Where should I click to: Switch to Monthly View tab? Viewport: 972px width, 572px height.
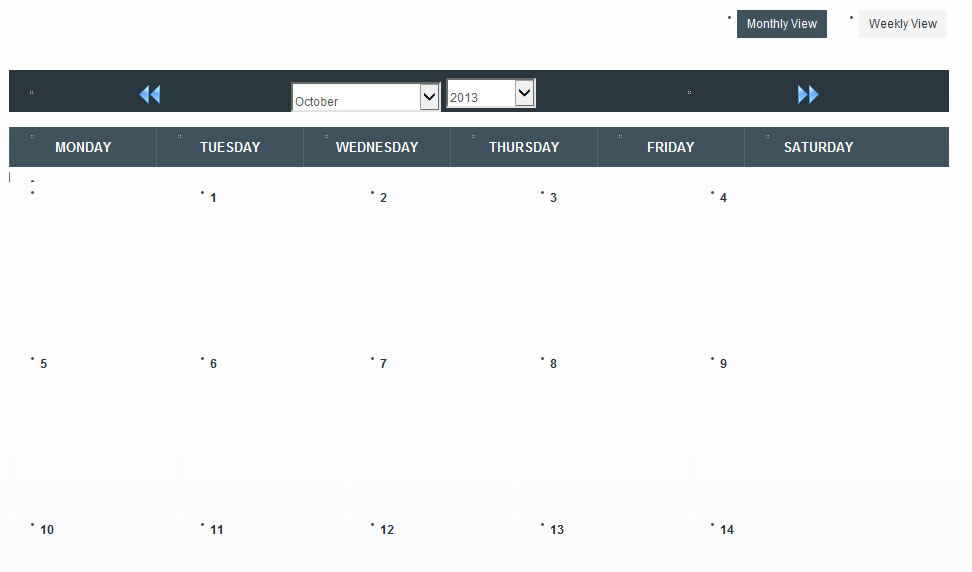click(781, 24)
